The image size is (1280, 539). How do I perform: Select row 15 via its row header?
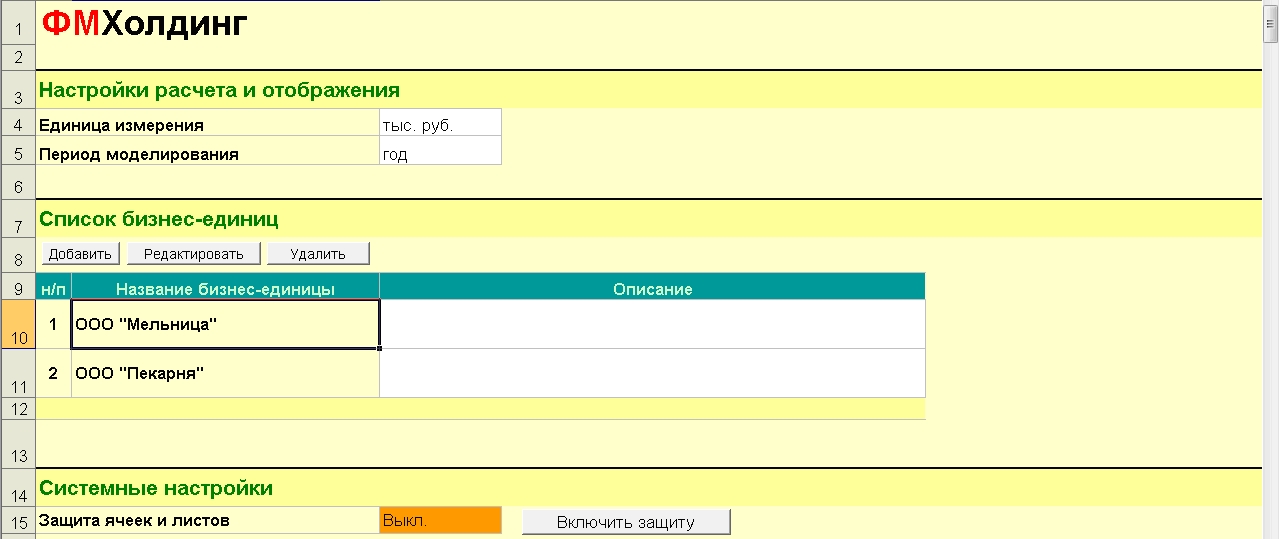coord(18,521)
